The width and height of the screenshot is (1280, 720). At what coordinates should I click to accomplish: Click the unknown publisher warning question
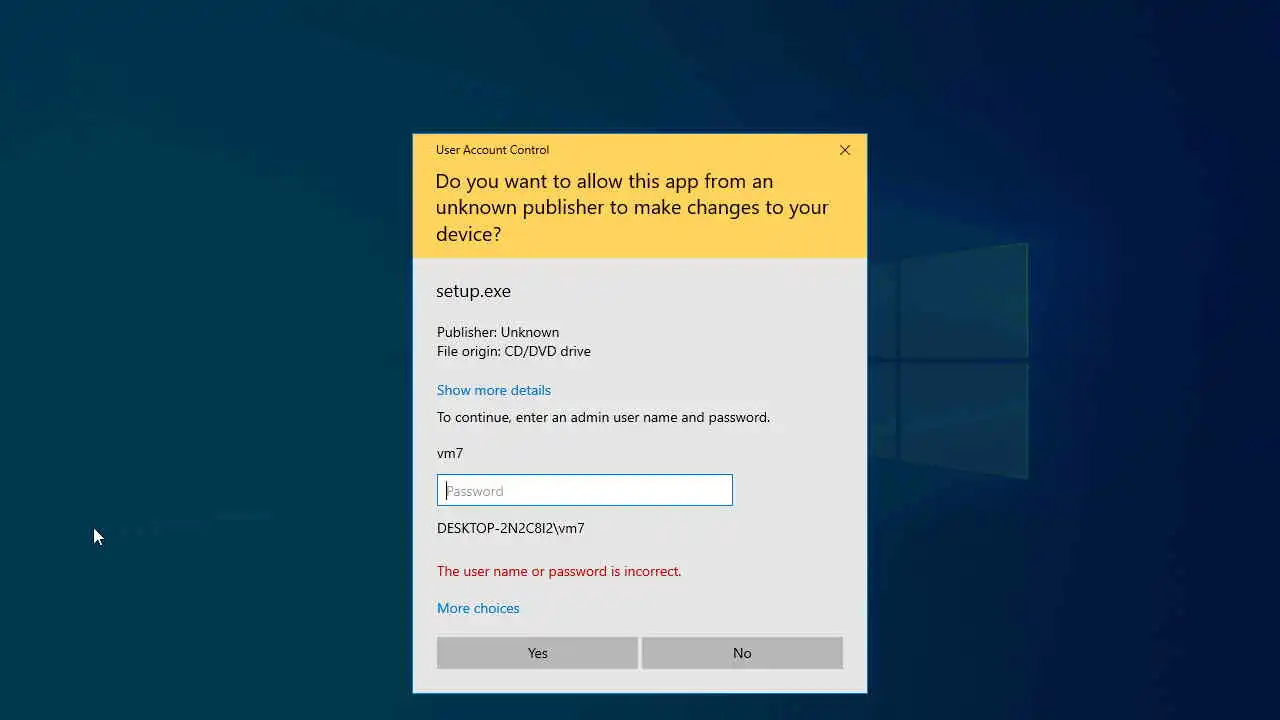pyautogui.click(x=632, y=207)
